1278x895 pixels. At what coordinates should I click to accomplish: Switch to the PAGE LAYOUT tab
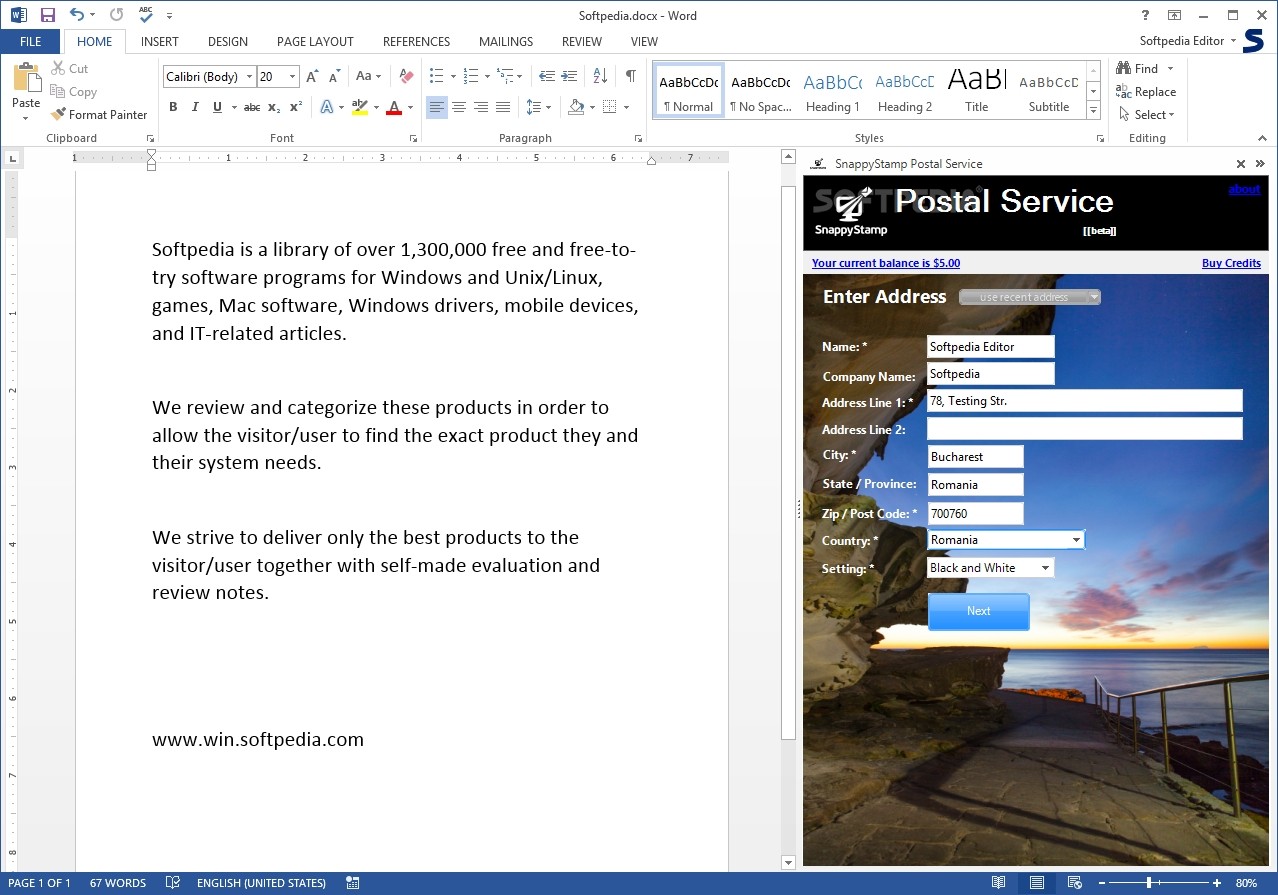pos(315,42)
